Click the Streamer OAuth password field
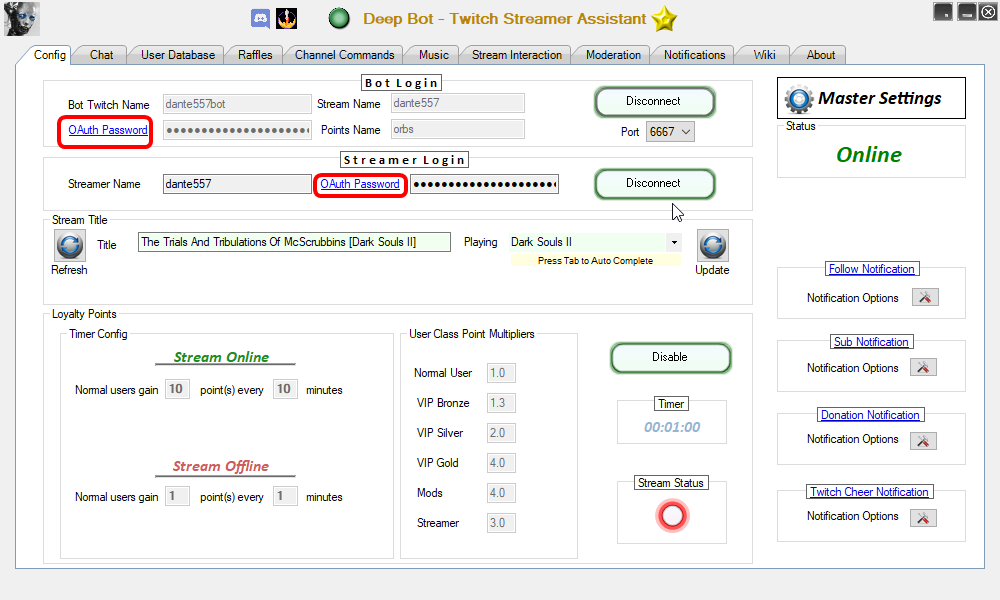Viewport: 1000px width, 600px height. (x=485, y=184)
